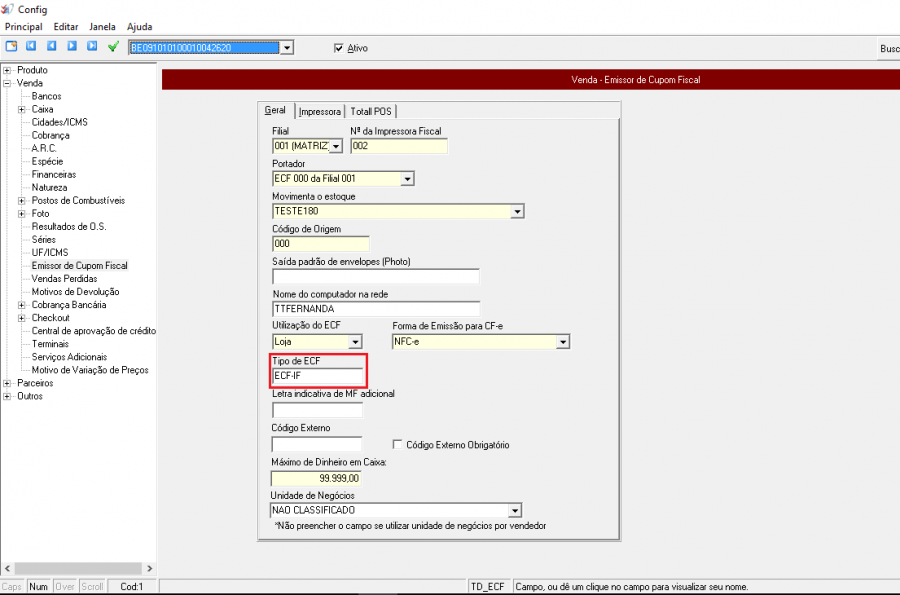Click the new record toolbar icon
The image size is (900, 595).
pyautogui.click(x=11, y=46)
